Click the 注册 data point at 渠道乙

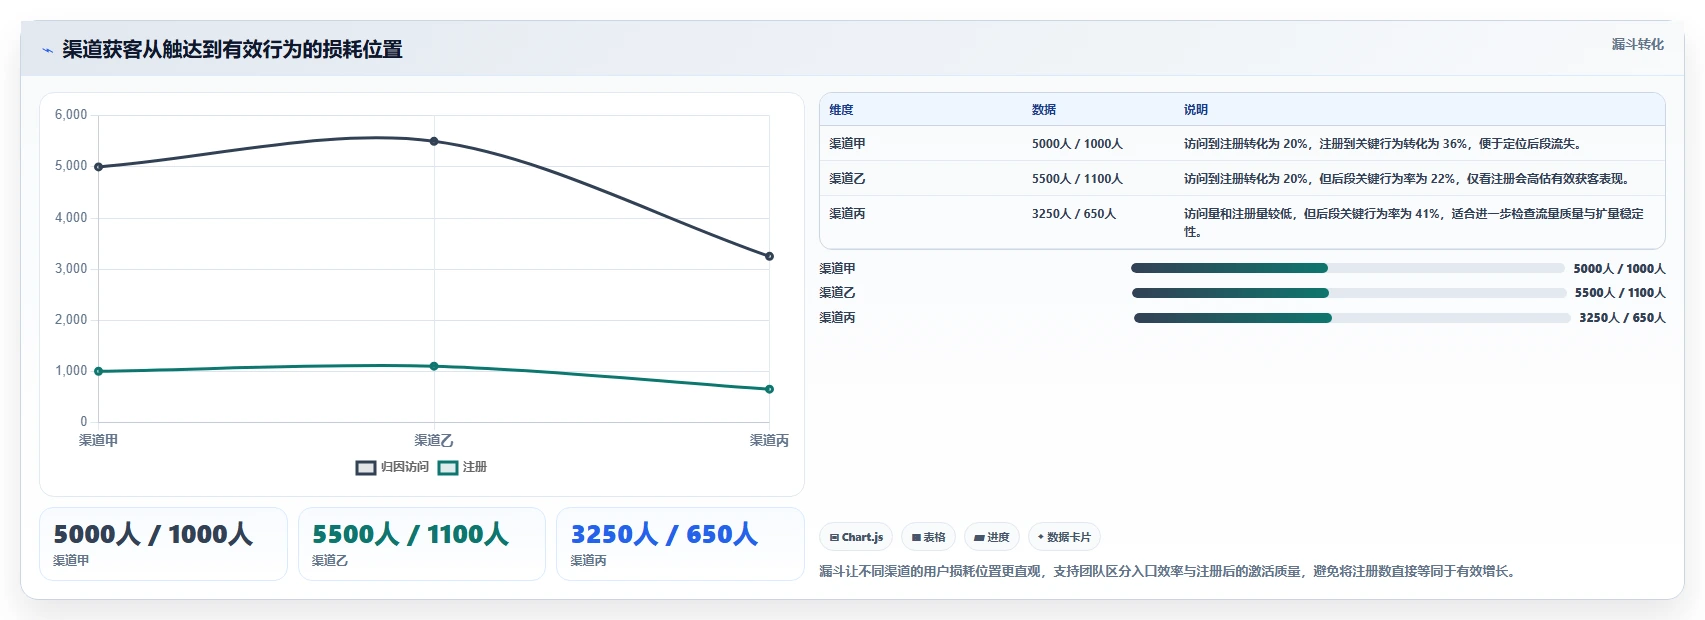(x=434, y=366)
